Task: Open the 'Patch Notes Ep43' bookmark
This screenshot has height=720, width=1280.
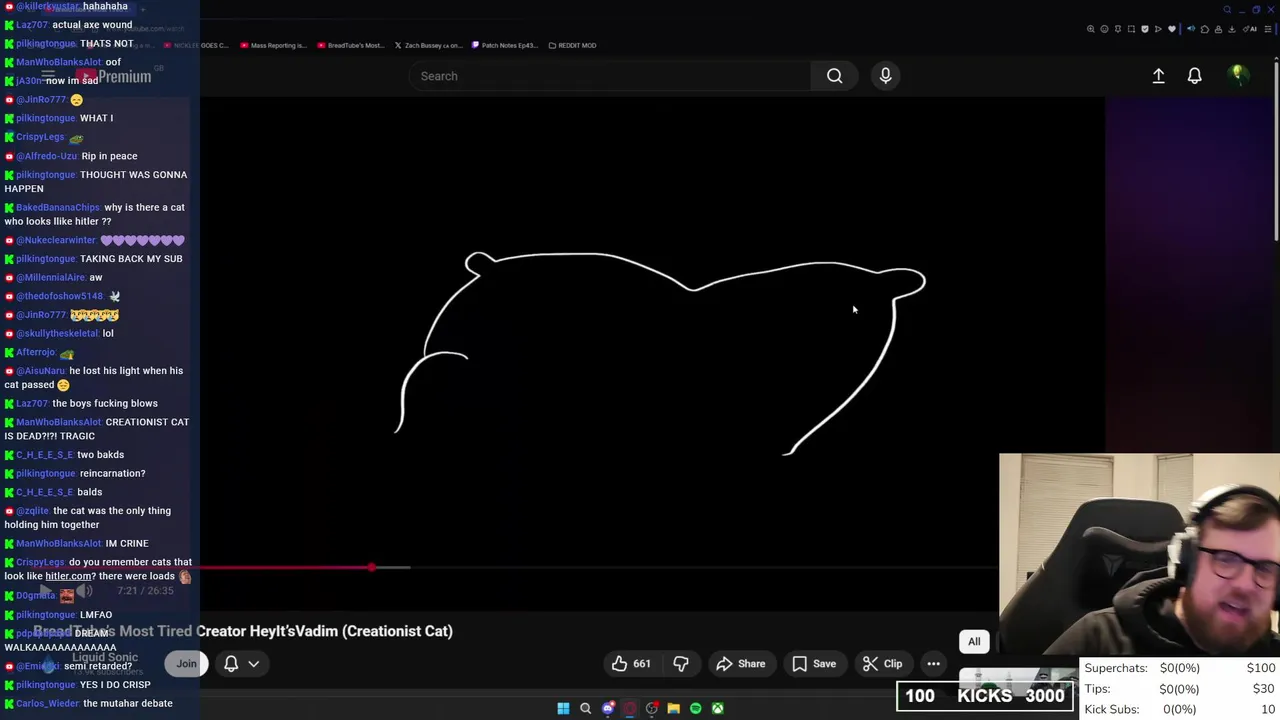Action: tap(504, 45)
